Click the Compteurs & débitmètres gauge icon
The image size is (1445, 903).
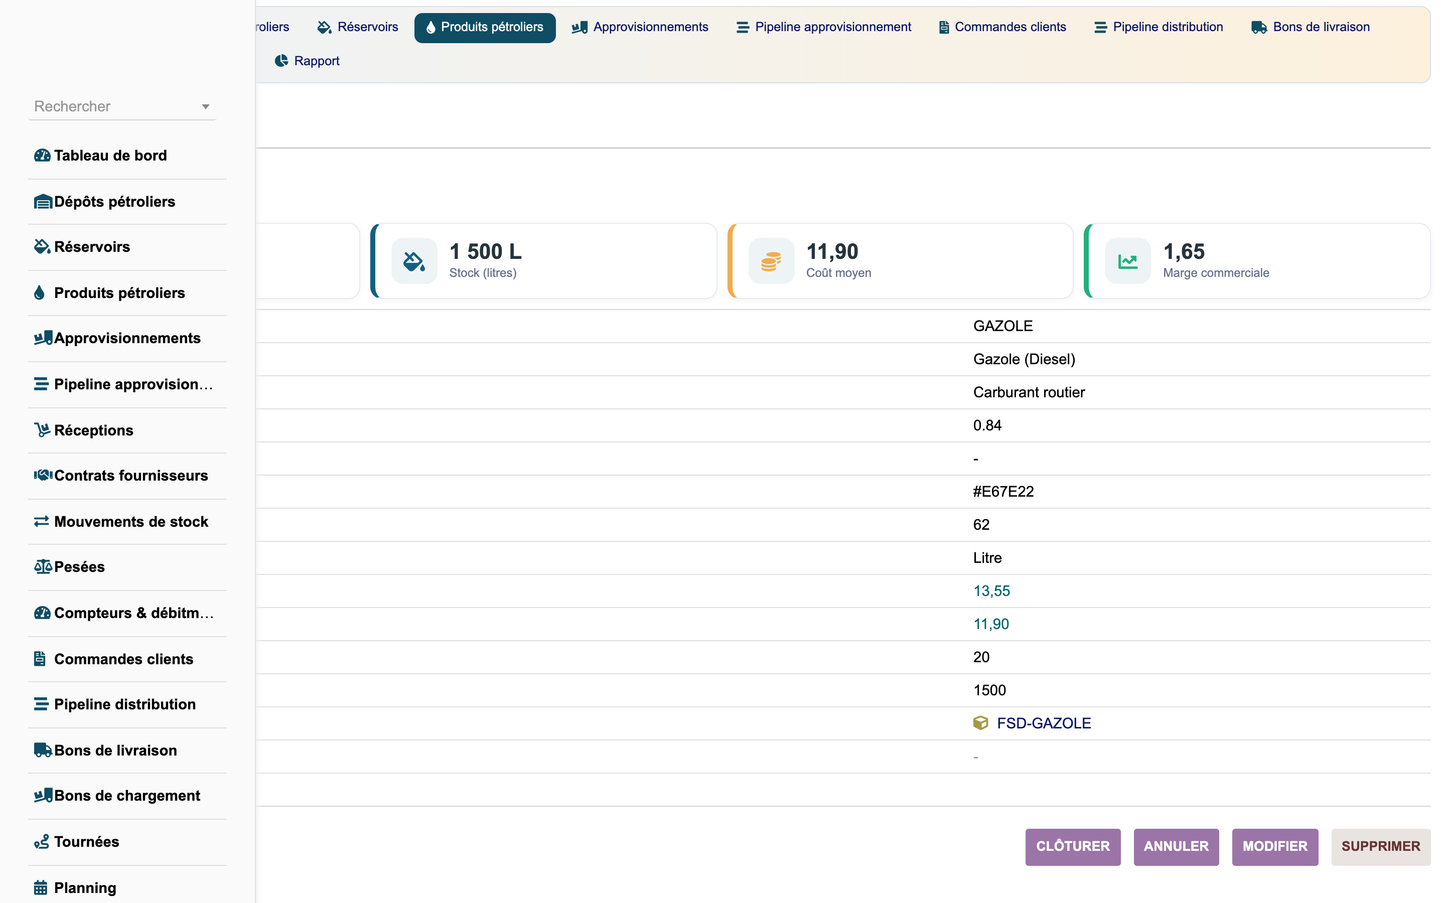point(42,613)
